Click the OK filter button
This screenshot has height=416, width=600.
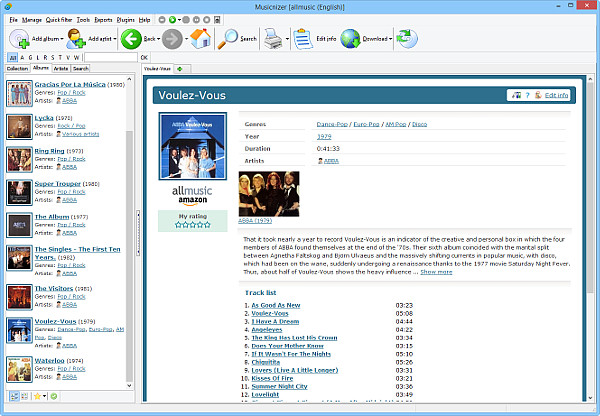click(144, 58)
